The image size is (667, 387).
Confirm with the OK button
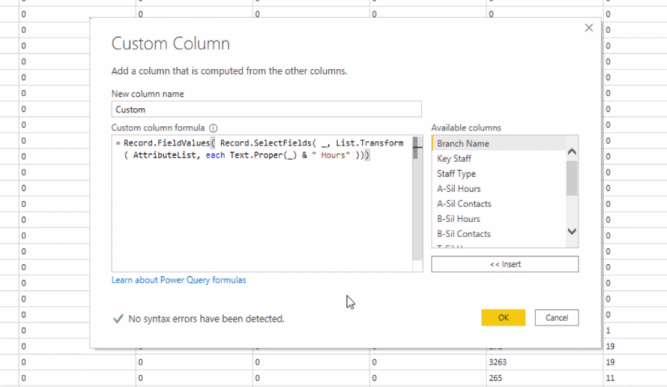(x=503, y=318)
